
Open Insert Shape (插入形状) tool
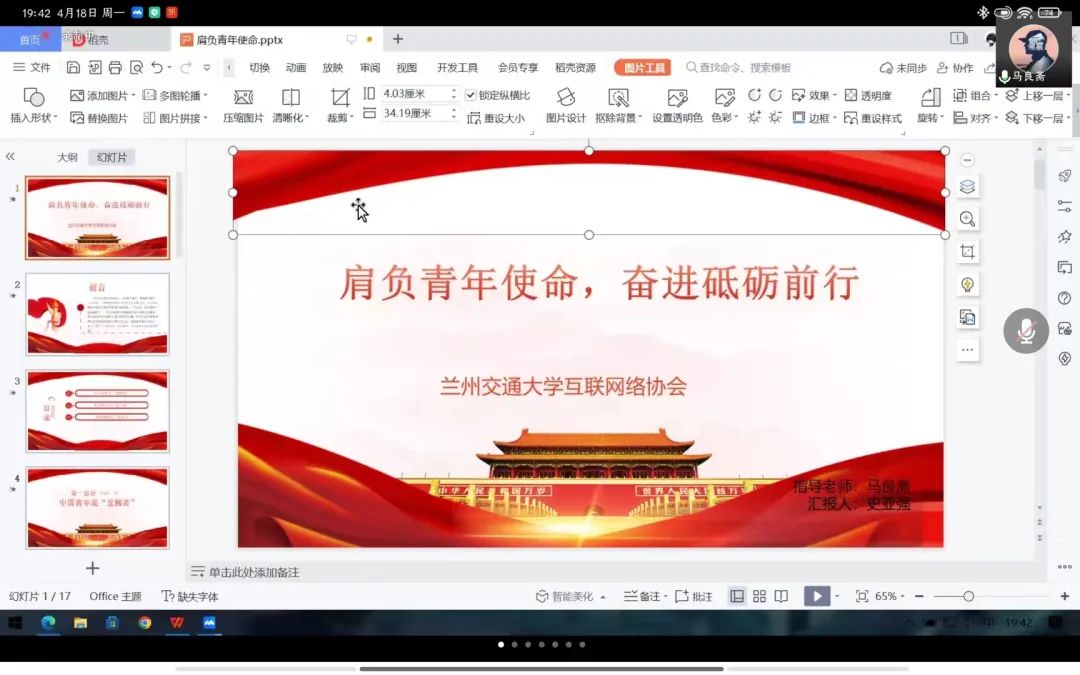[34, 105]
